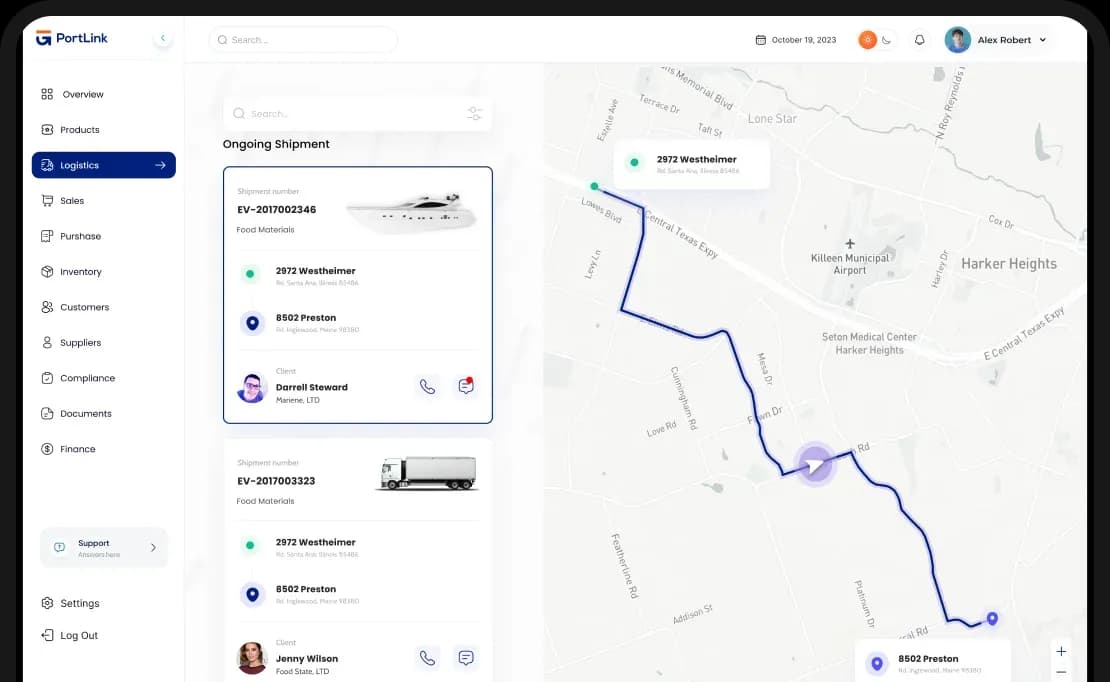Open Settings in the sidebar

pos(79,603)
